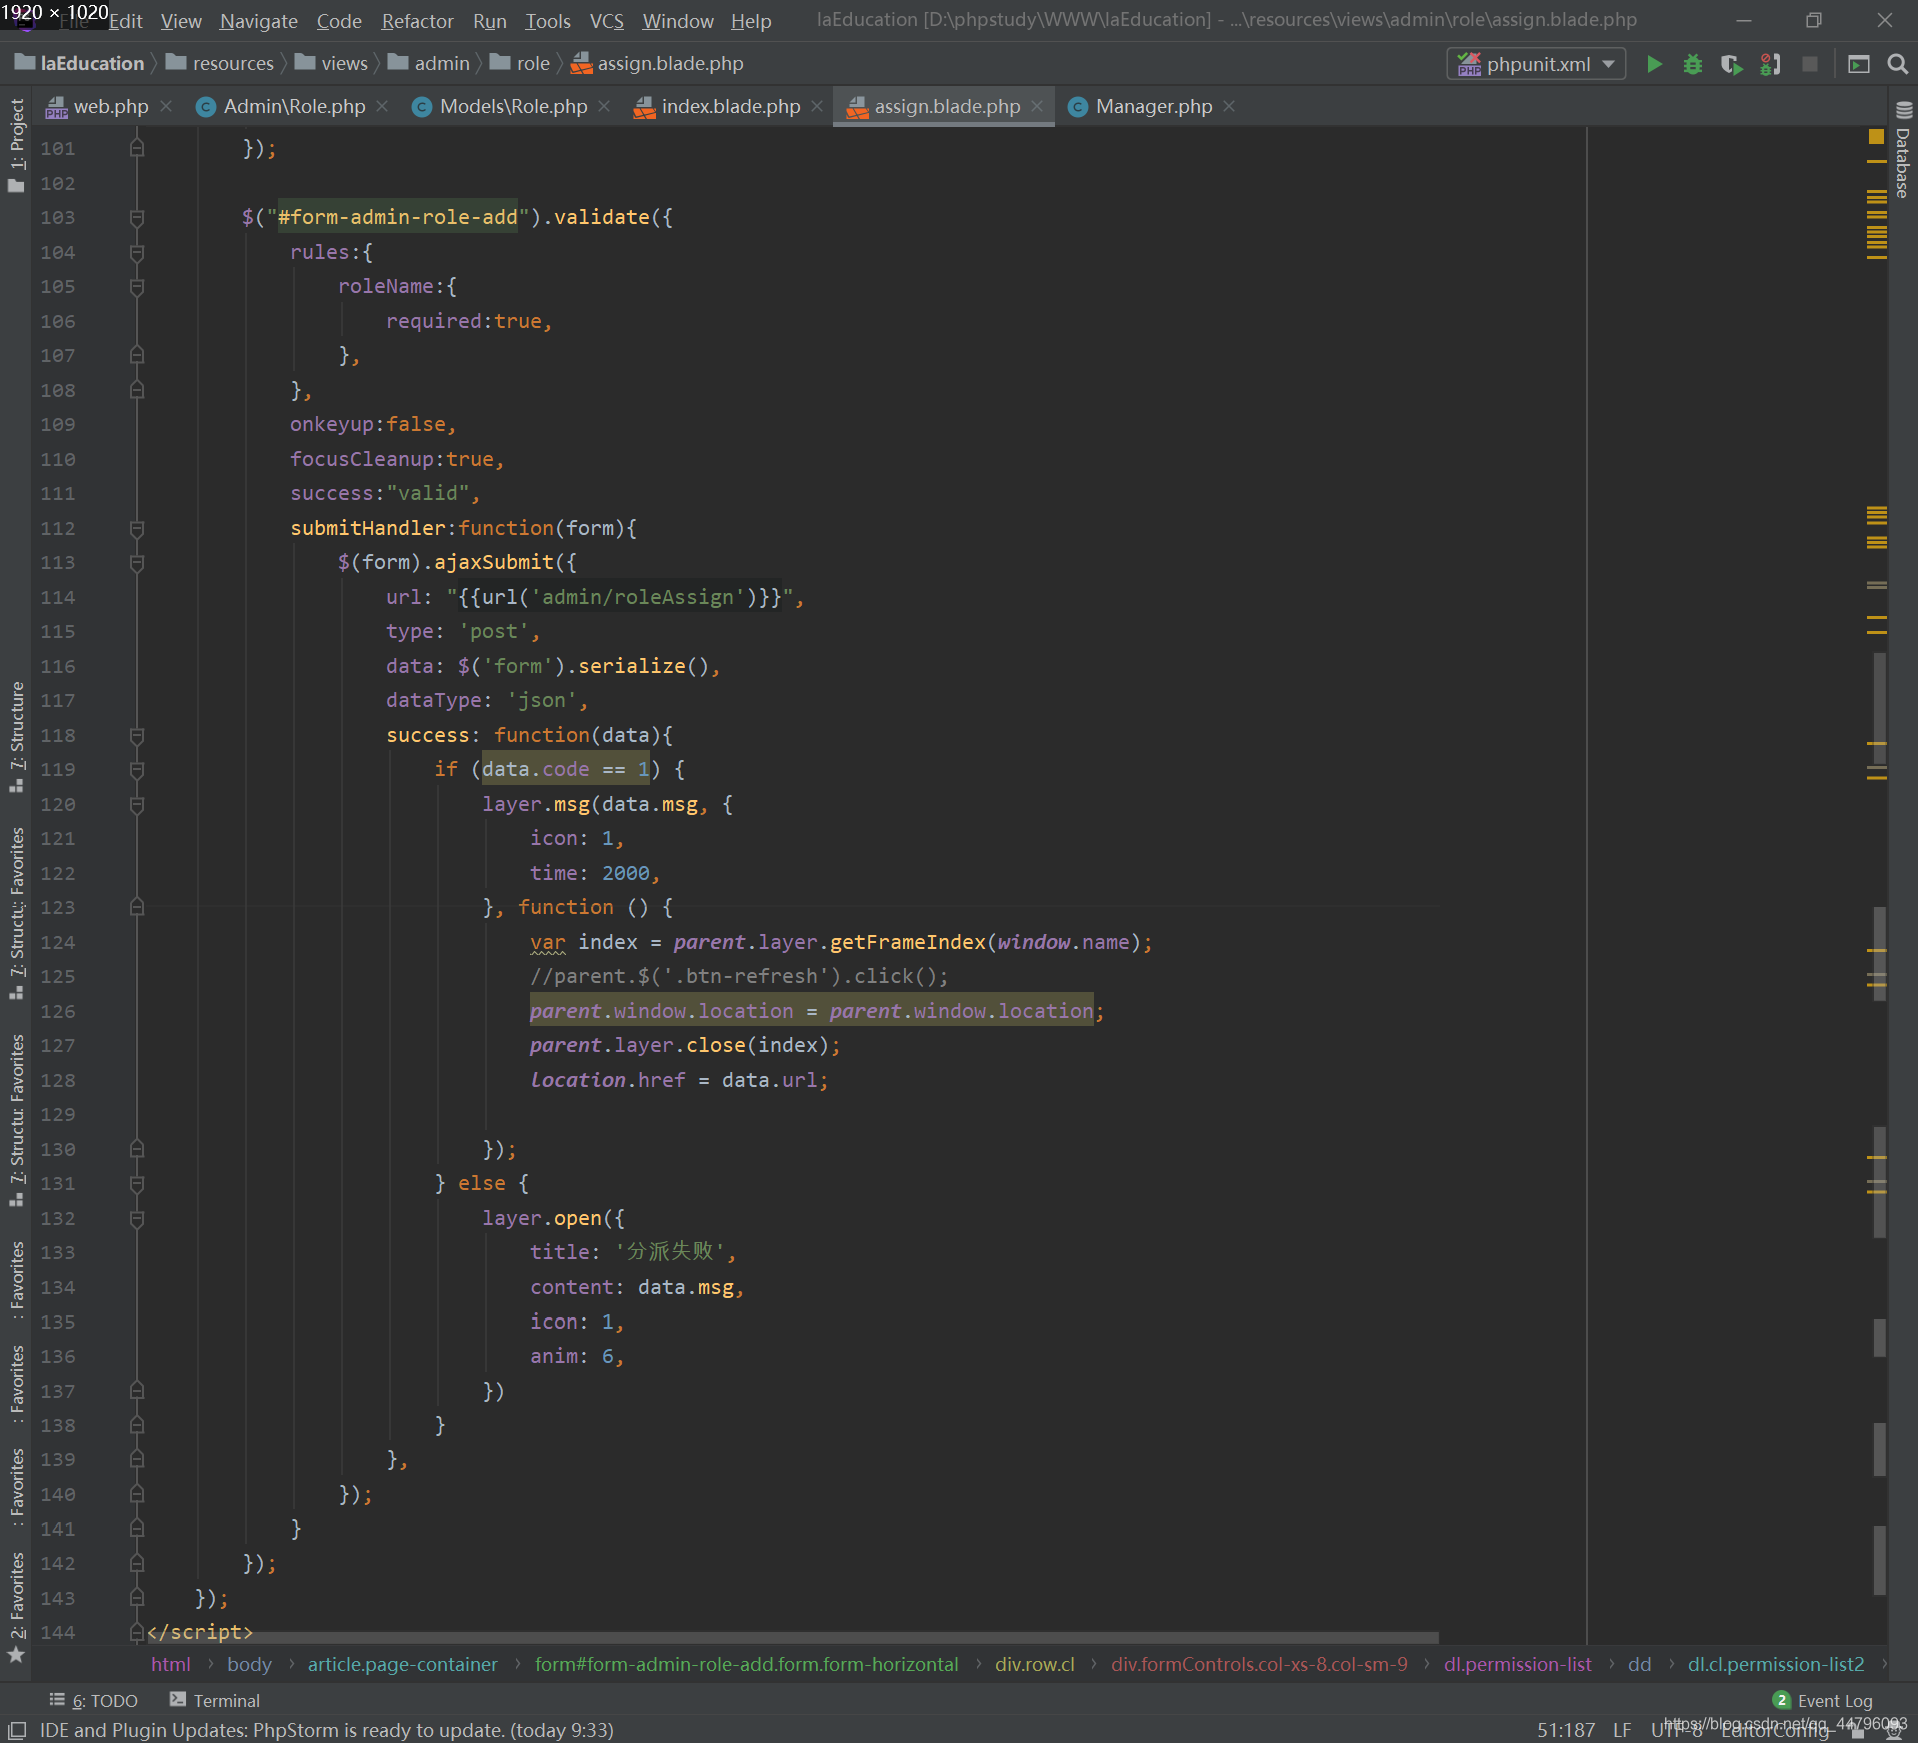Viewport: 1918px width, 1743px height.
Task: Open the 2: Favorites sidebar tab
Action: coord(16,1595)
